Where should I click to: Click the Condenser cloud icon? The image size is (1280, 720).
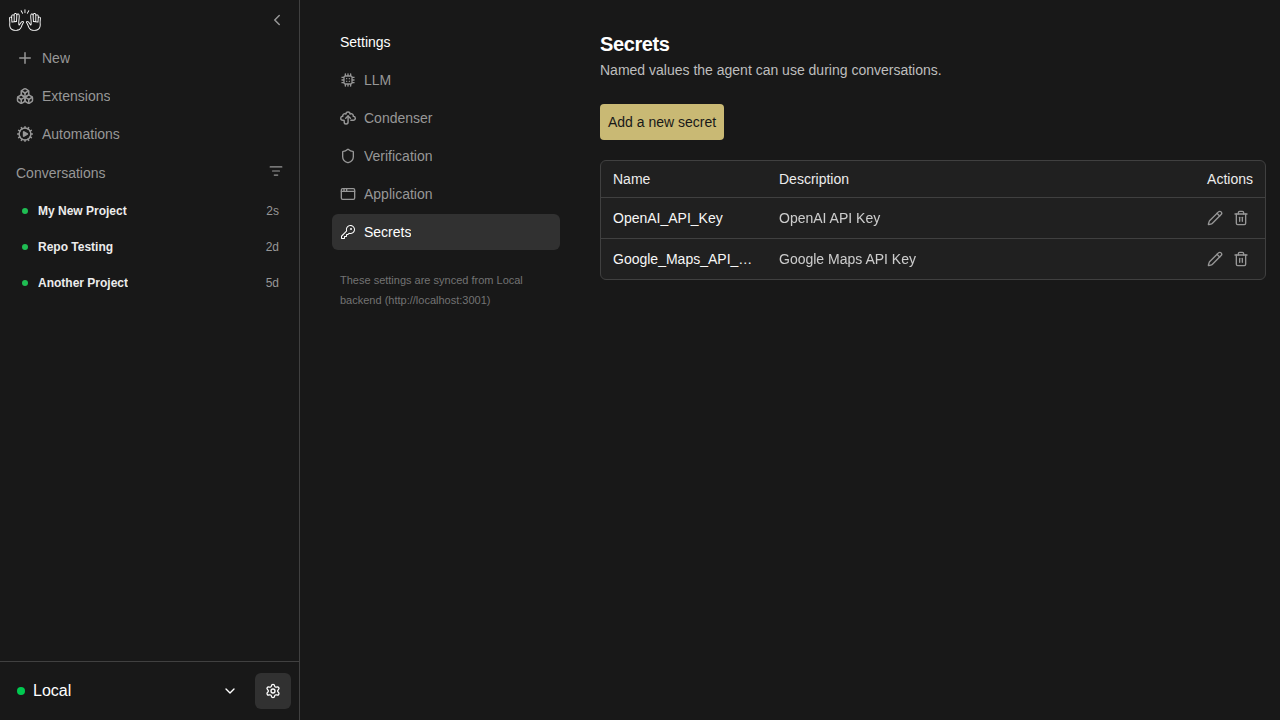point(348,118)
